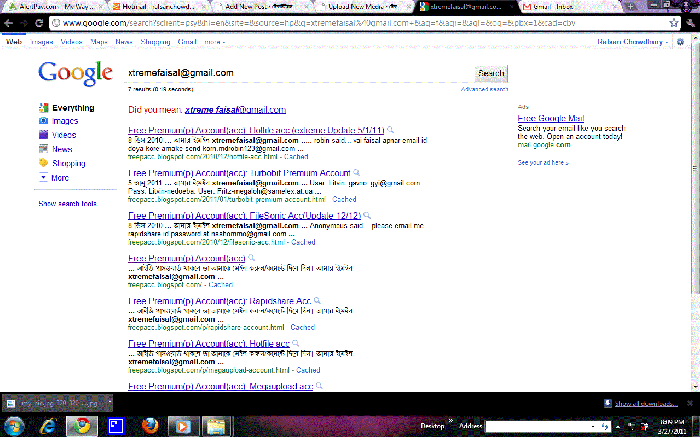This screenshot has height=437, width=700.
Task: Open a new tab with plus button
Action: (630, 6)
